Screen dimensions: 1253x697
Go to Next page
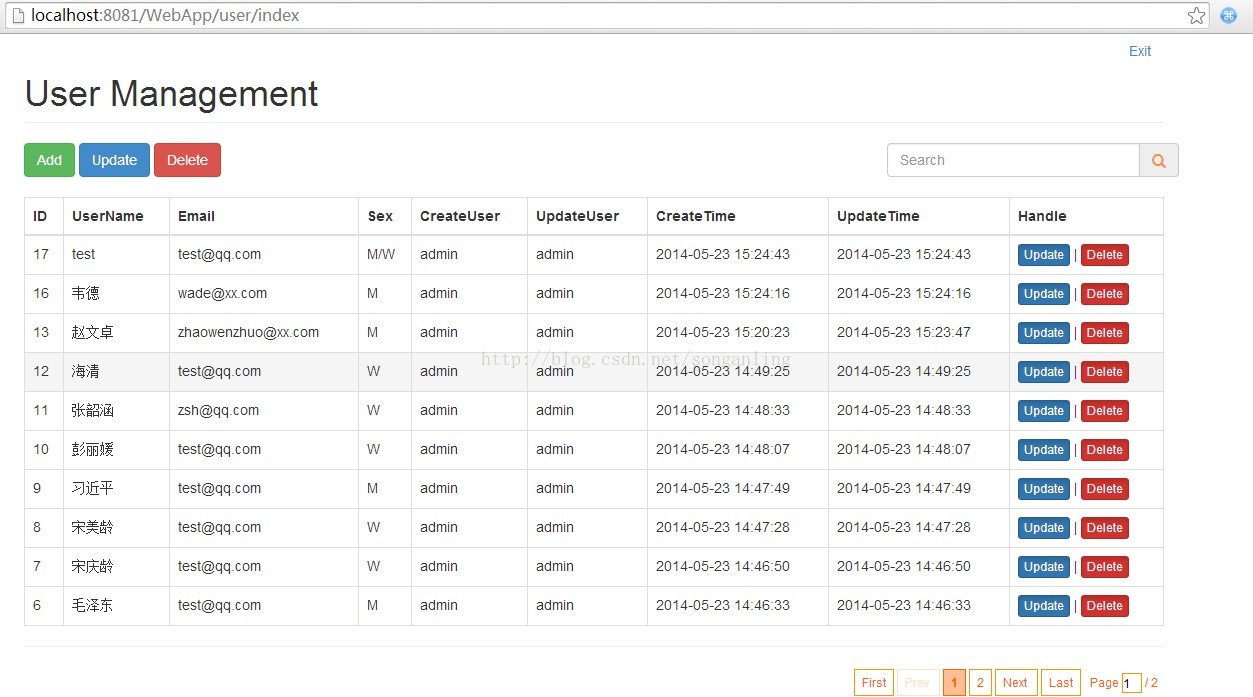[x=1015, y=683]
